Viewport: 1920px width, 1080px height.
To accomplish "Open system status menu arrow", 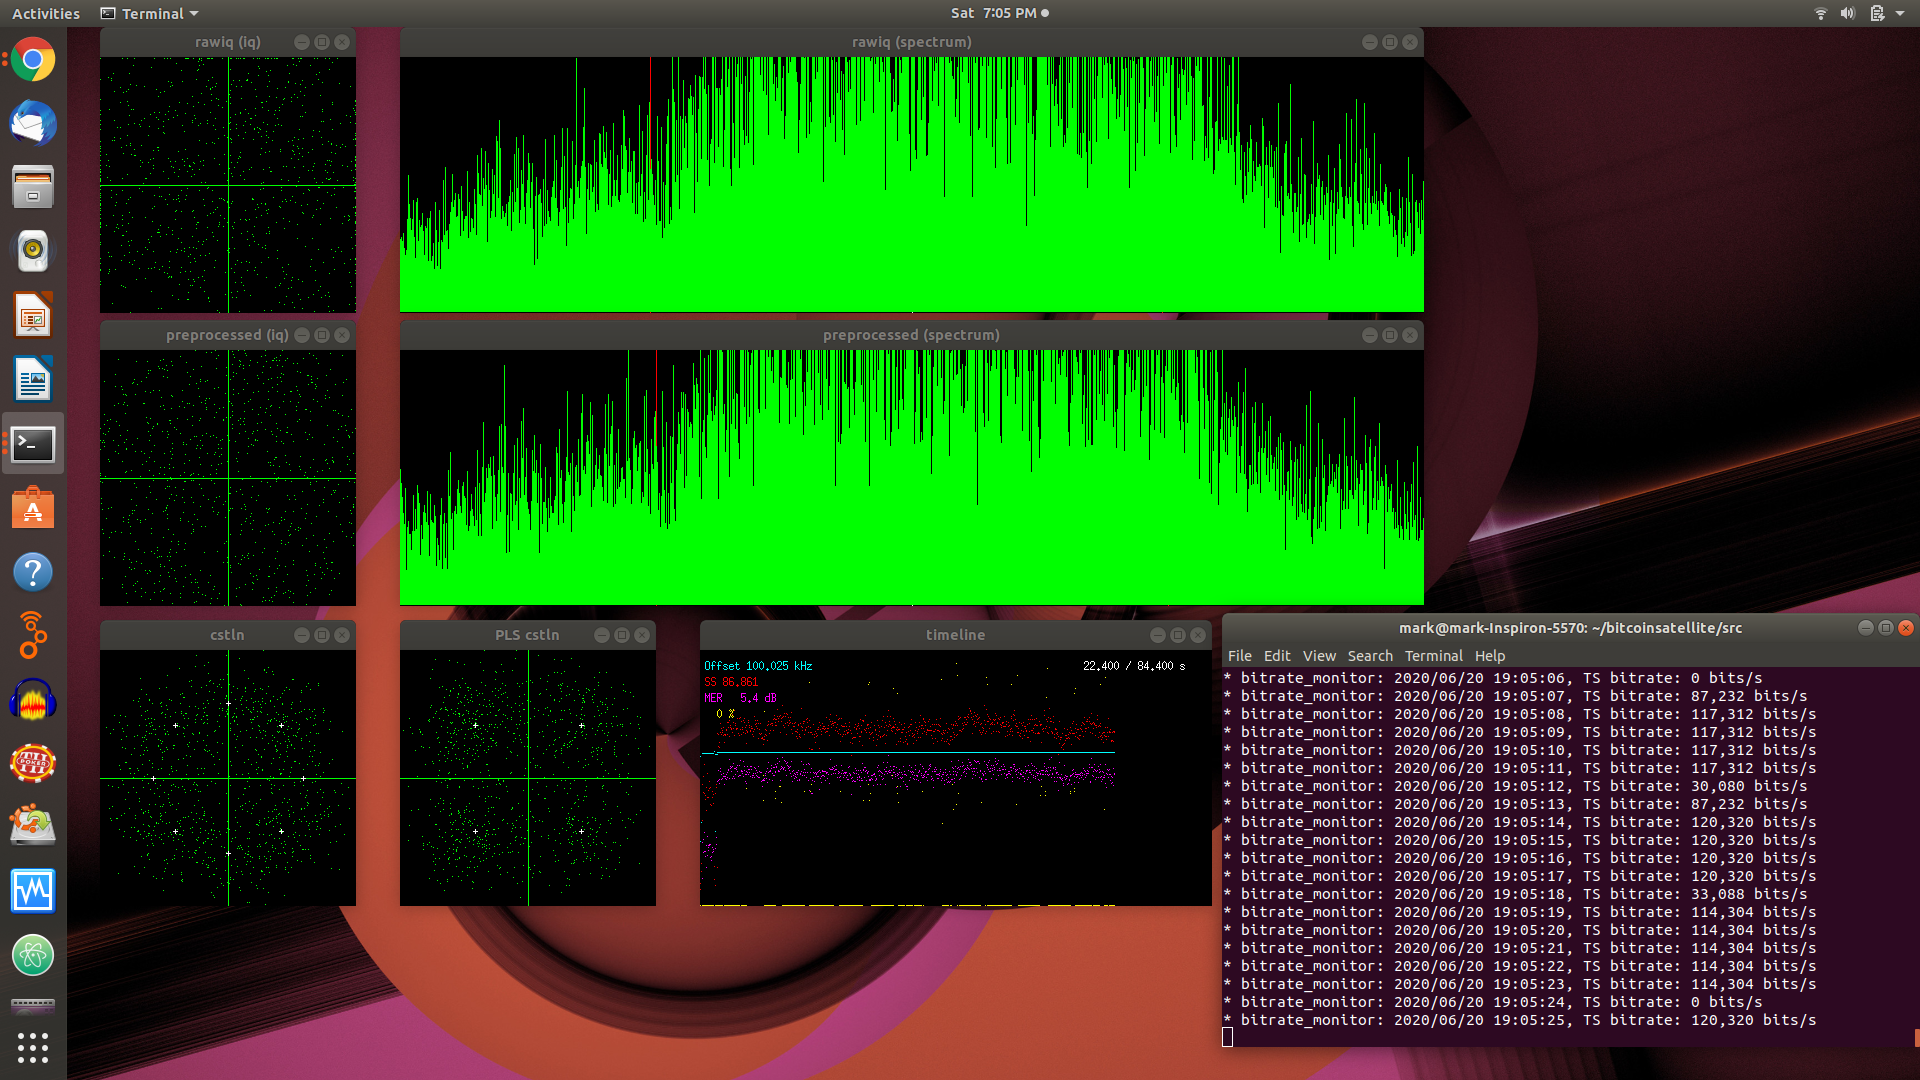I will click(x=1900, y=13).
